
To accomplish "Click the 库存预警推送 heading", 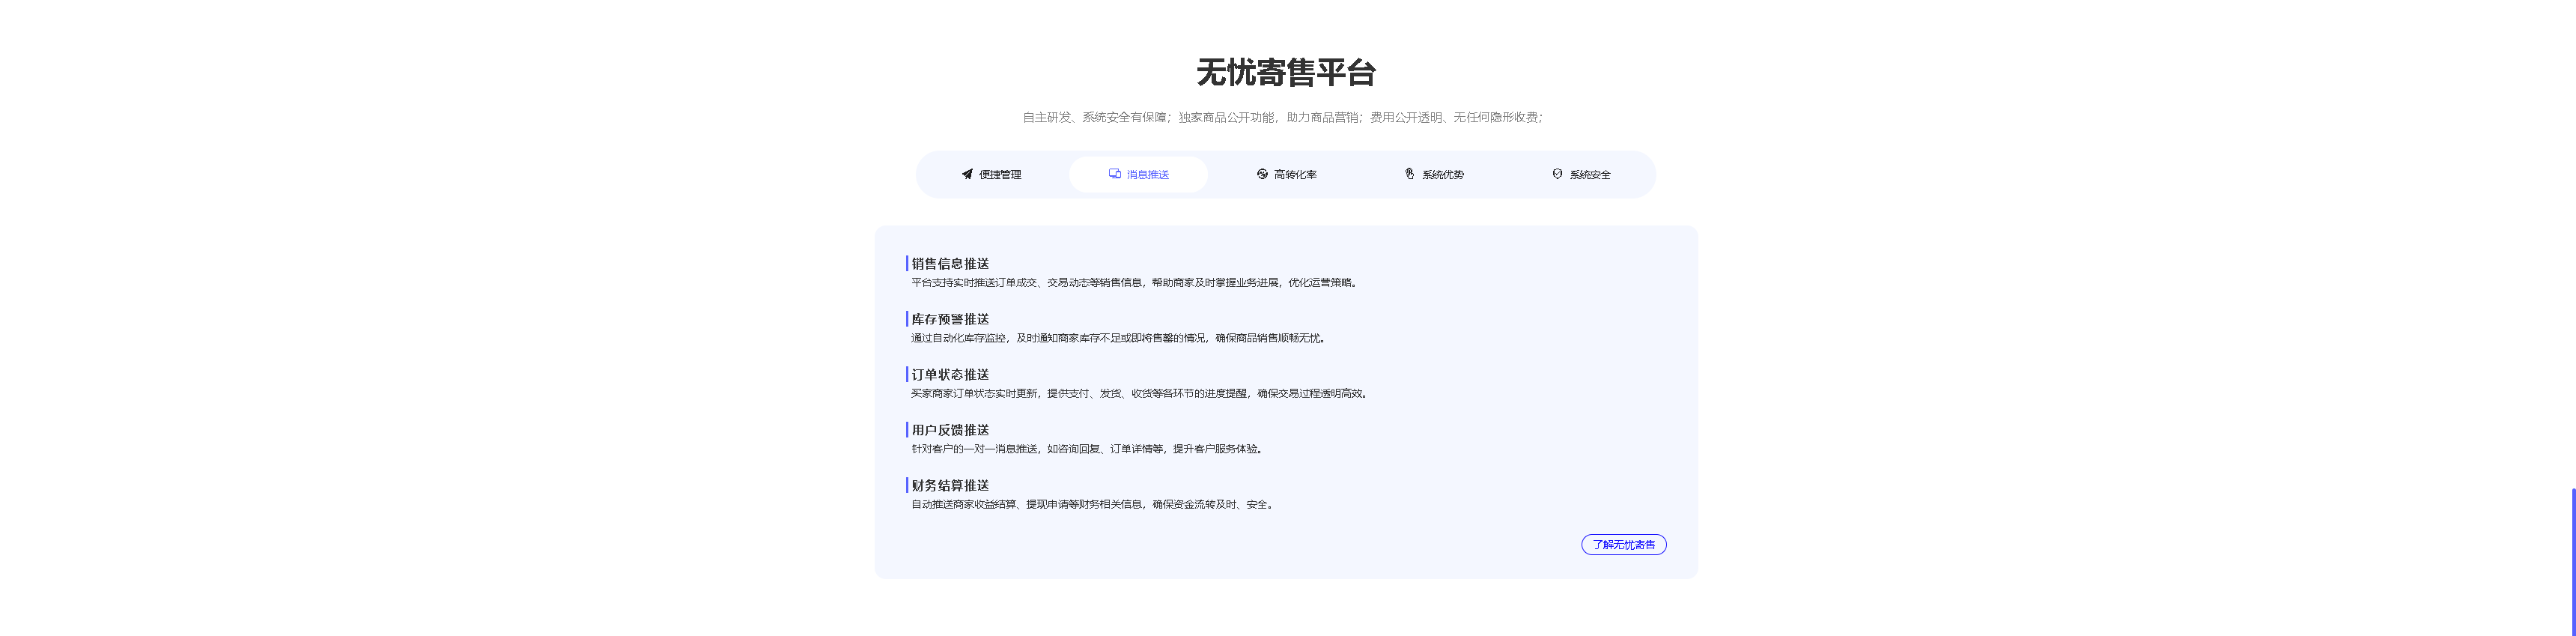I will click(950, 319).
